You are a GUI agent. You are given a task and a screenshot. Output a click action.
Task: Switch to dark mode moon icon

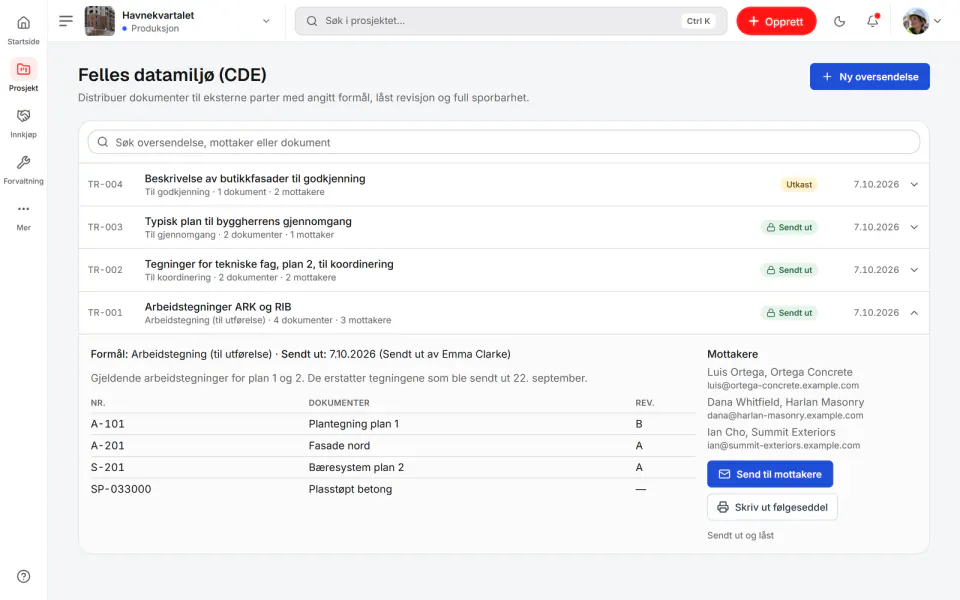[x=839, y=21]
